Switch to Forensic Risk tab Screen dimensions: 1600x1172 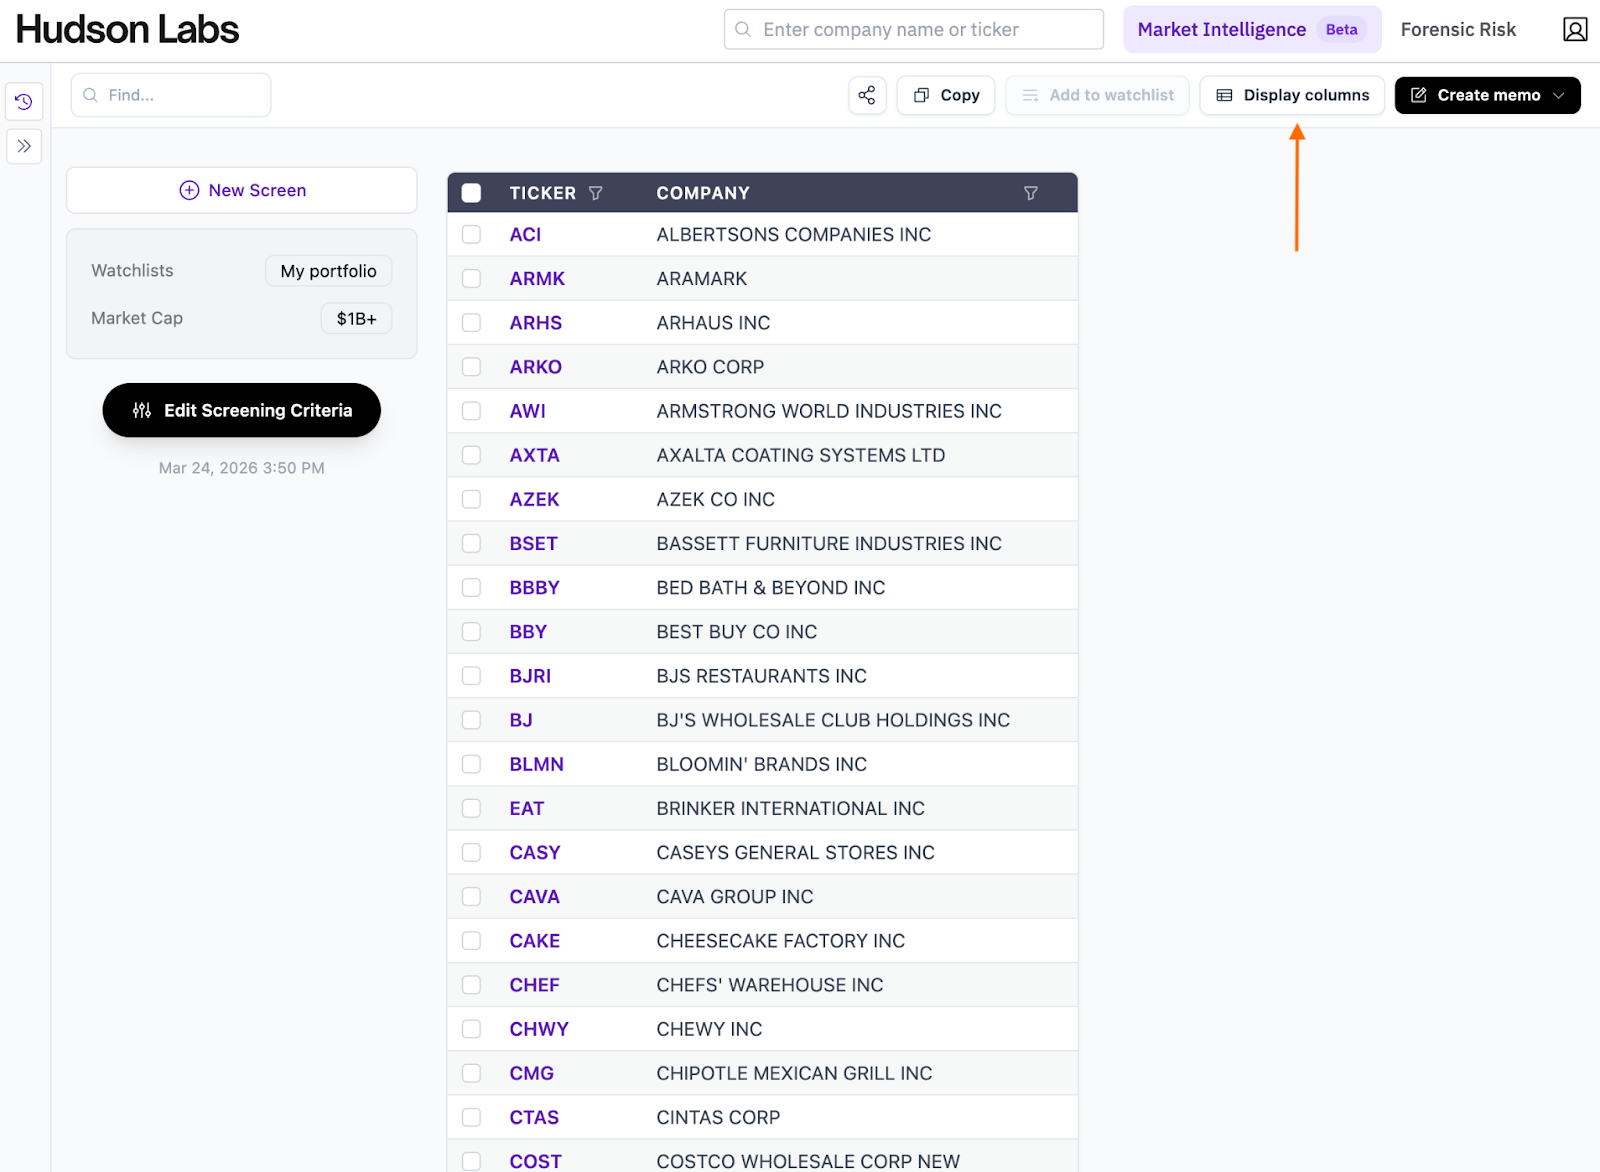point(1457,30)
